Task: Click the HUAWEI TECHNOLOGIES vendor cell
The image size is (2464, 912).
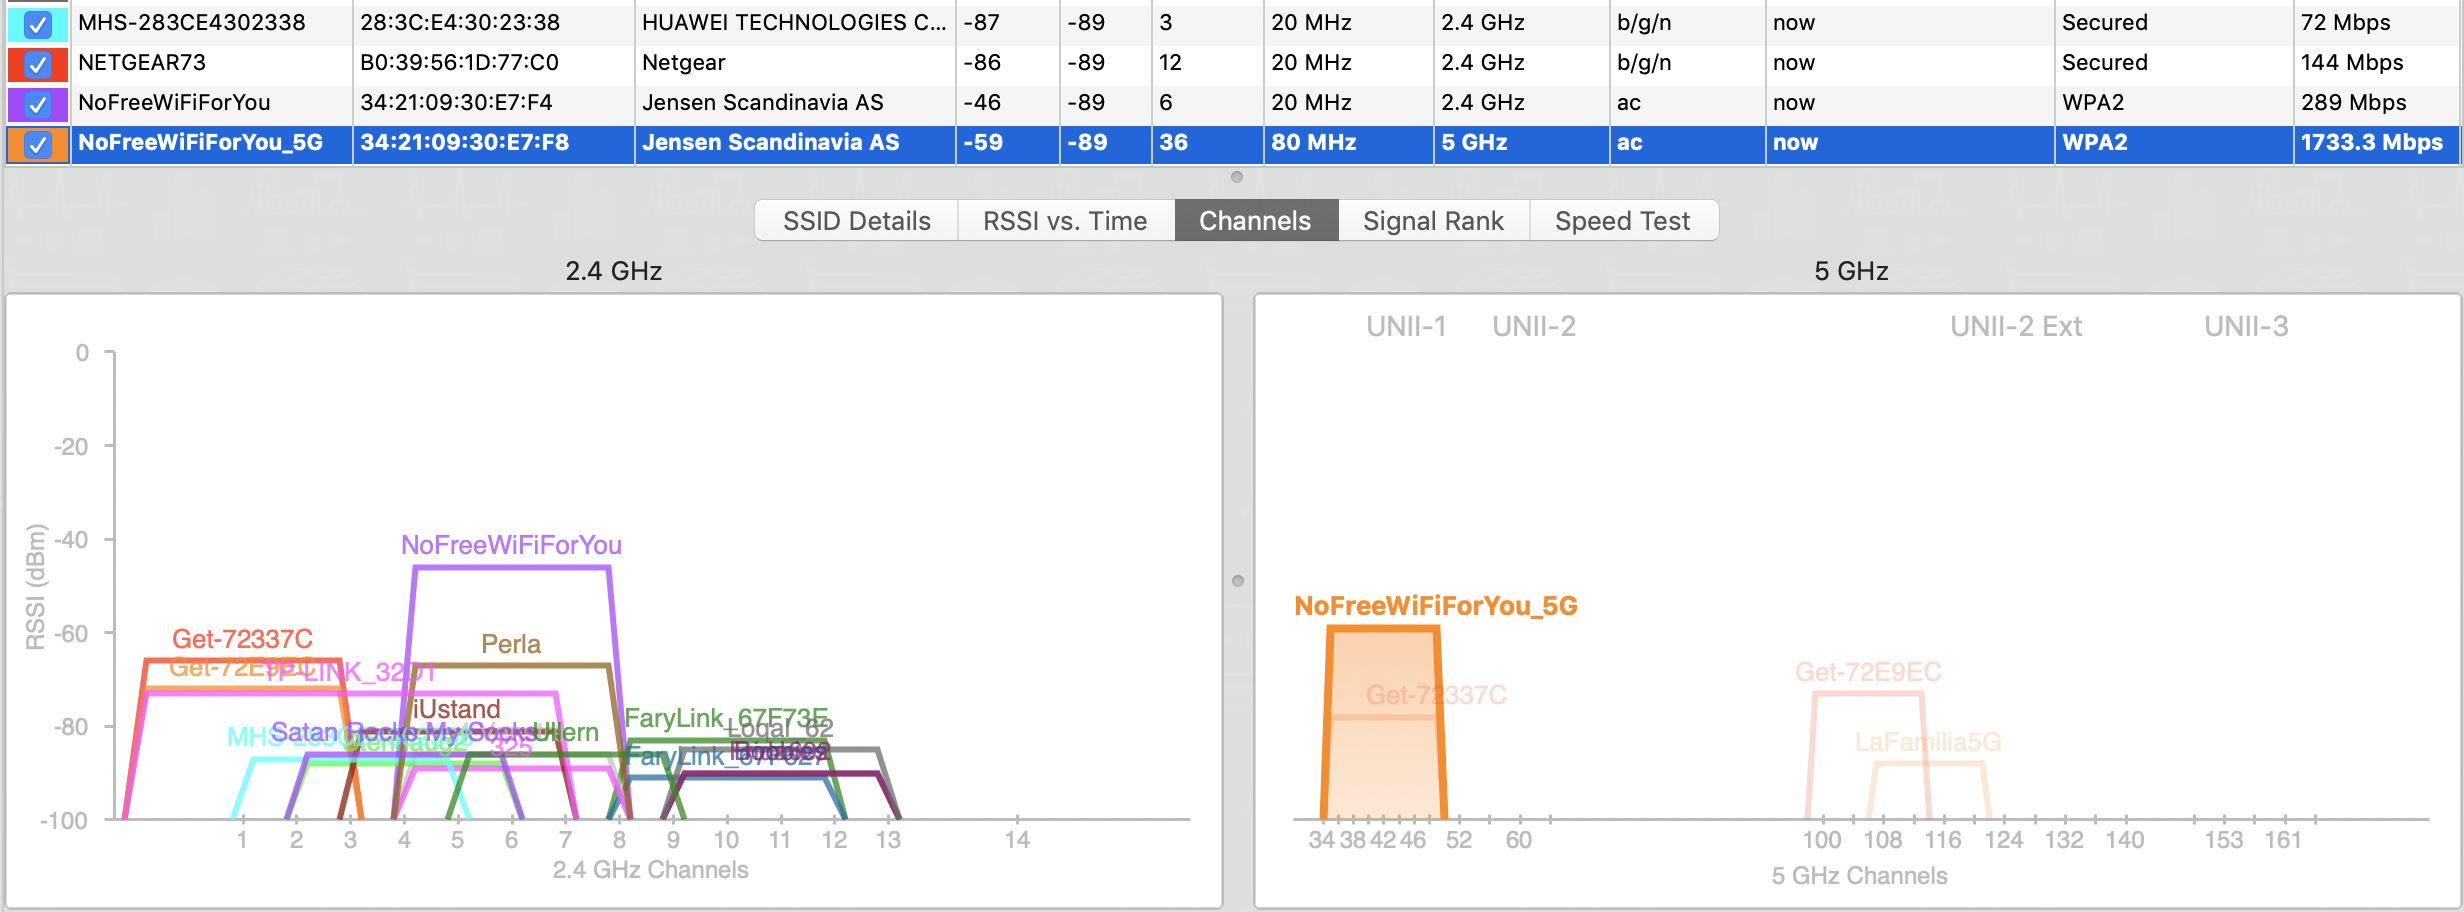Action: tap(794, 22)
